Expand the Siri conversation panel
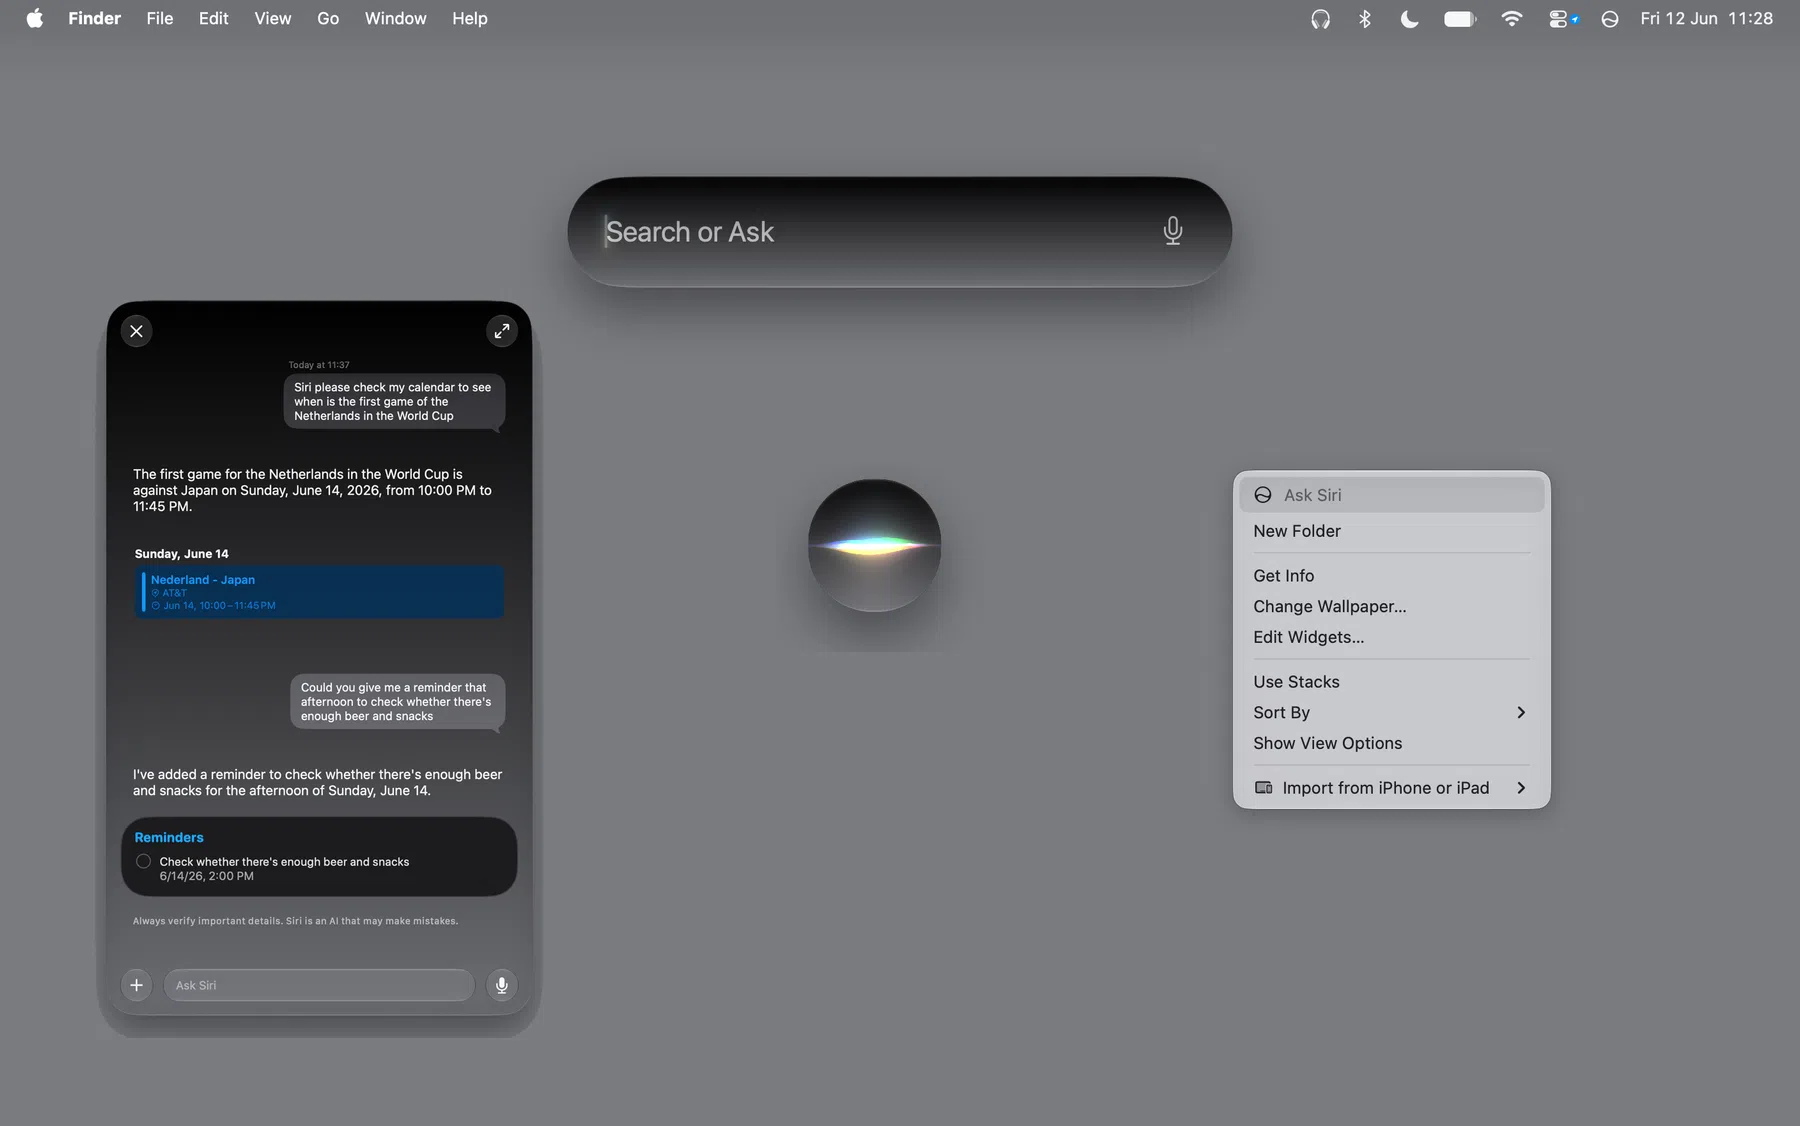1800x1126 pixels. coord(502,331)
